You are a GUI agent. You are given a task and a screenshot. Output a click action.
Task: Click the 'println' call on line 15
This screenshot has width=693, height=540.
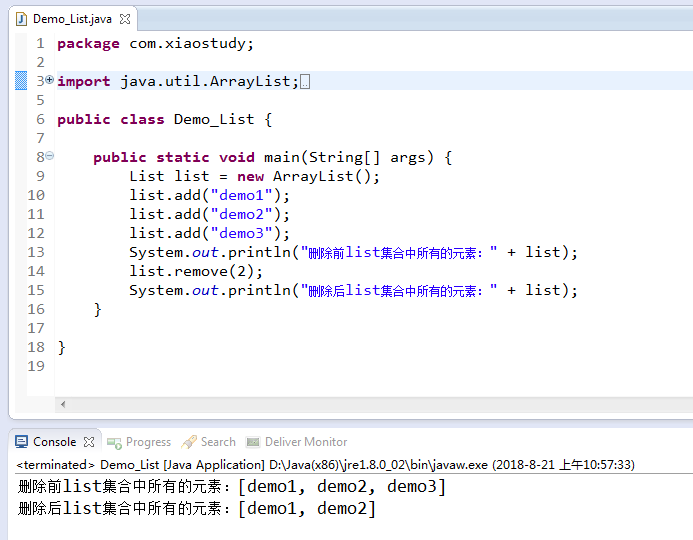(x=259, y=290)
